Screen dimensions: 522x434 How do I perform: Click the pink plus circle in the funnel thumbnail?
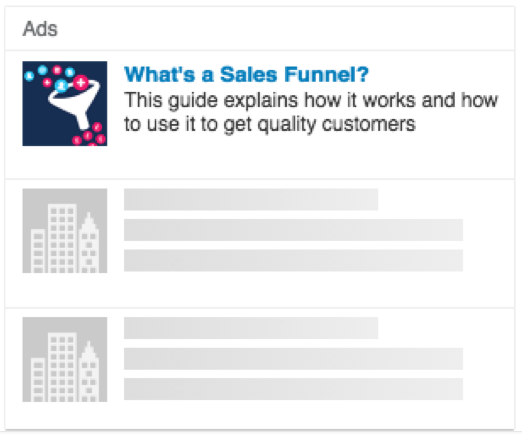click(x=81, y=82)
